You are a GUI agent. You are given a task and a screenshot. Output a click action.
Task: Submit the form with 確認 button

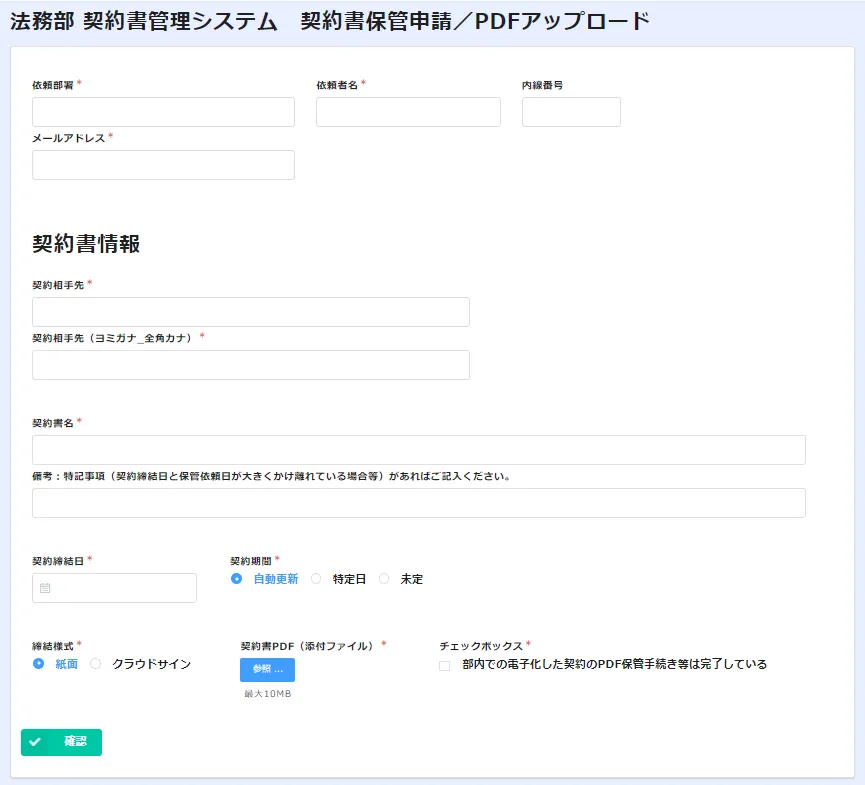click(x=62, y=742)
